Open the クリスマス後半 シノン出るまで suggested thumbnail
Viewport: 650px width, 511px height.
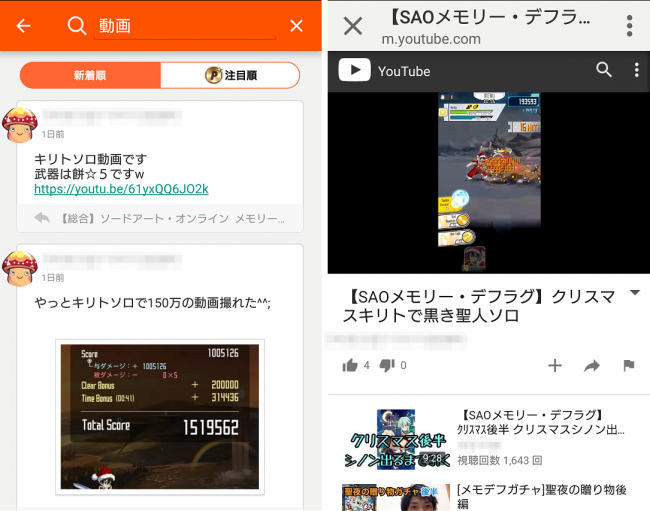tap(396, 439)
